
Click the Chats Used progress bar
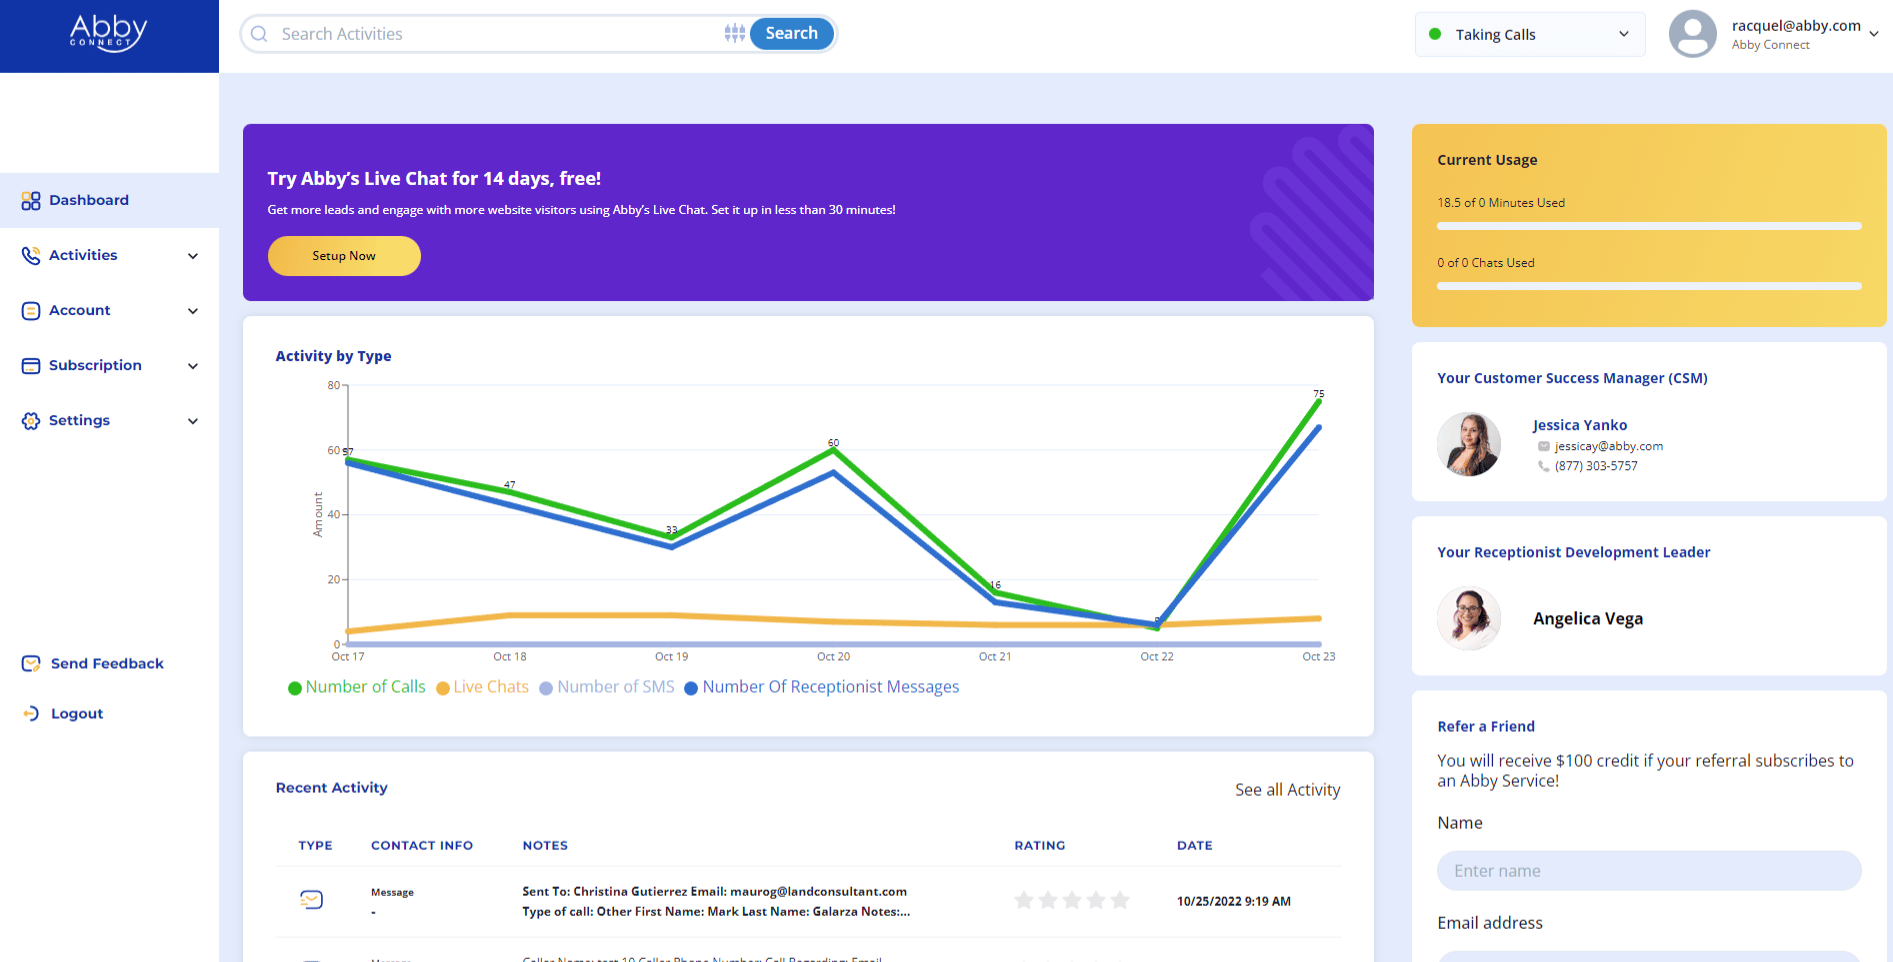click(1649, 286)
